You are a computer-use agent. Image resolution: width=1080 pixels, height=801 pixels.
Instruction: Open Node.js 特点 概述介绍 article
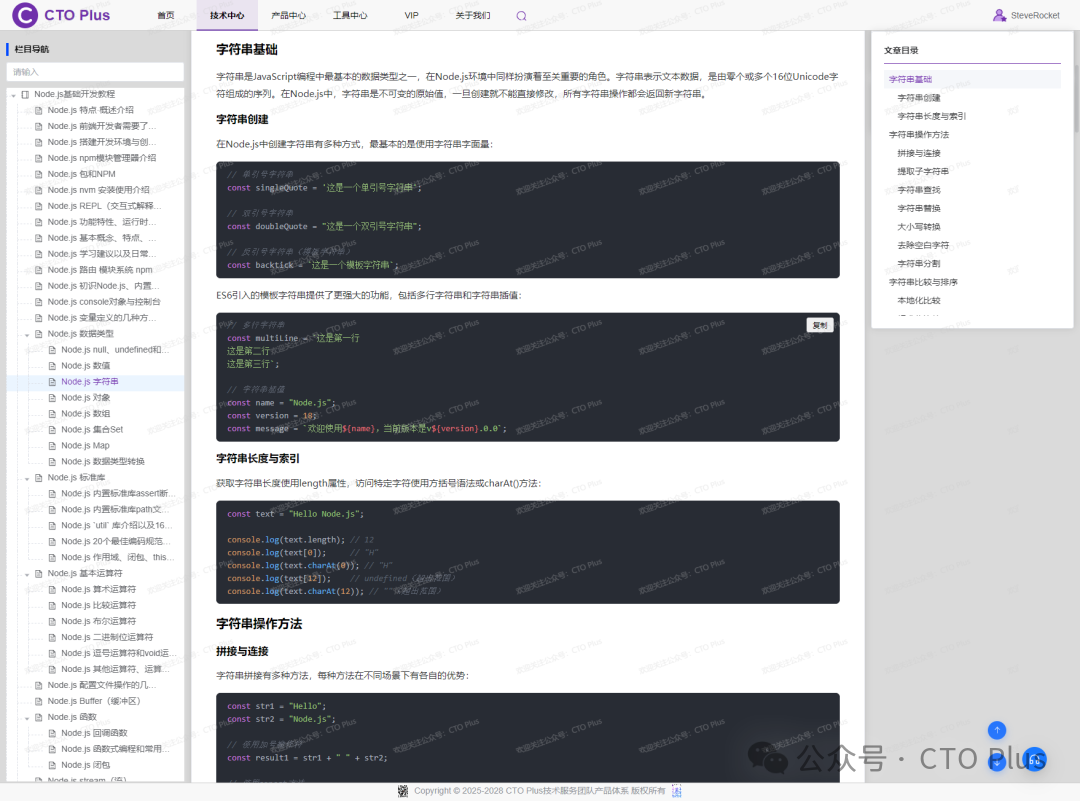[90, 110]
